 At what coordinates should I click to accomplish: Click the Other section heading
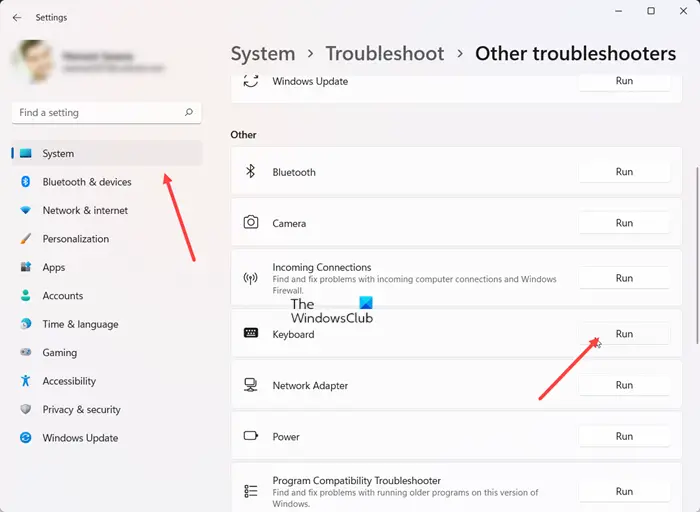point(243,135)
